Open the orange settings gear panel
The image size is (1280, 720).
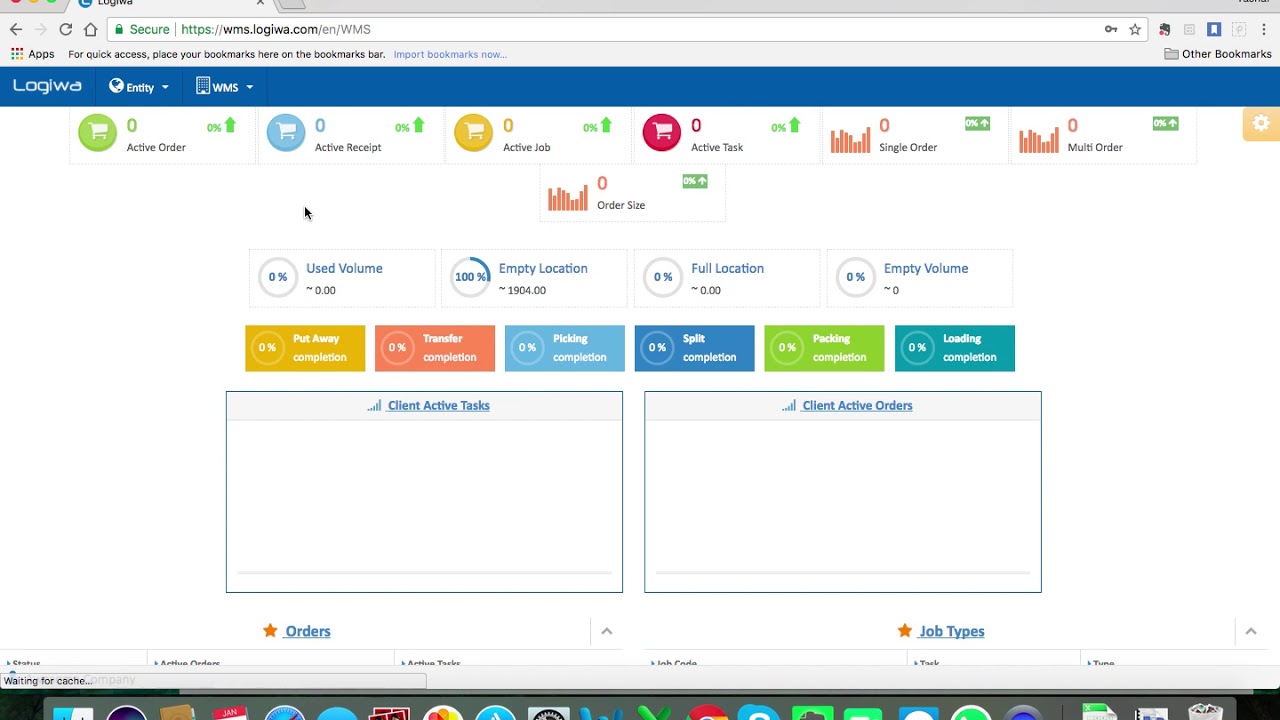click(1261, 124)
